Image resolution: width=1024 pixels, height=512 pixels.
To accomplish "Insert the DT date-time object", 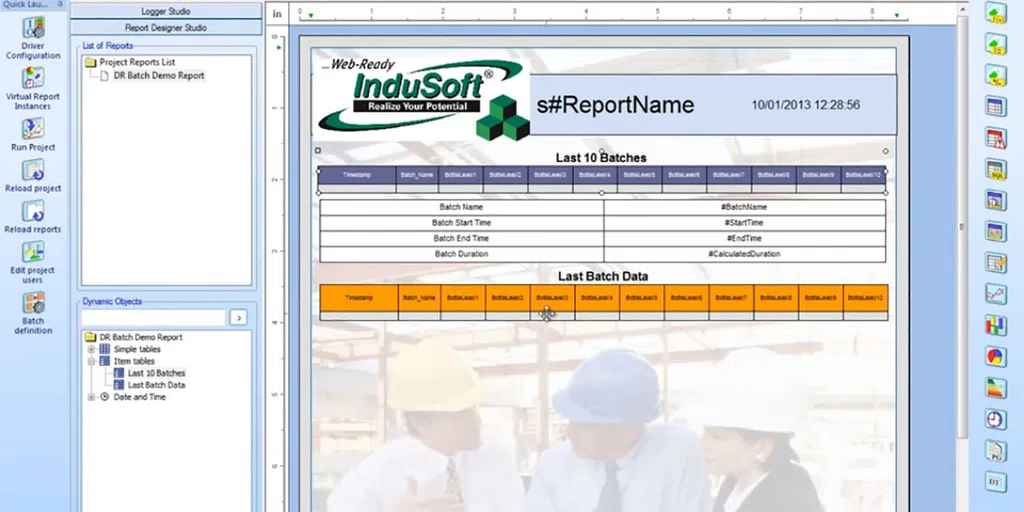I will pos(996,481).
